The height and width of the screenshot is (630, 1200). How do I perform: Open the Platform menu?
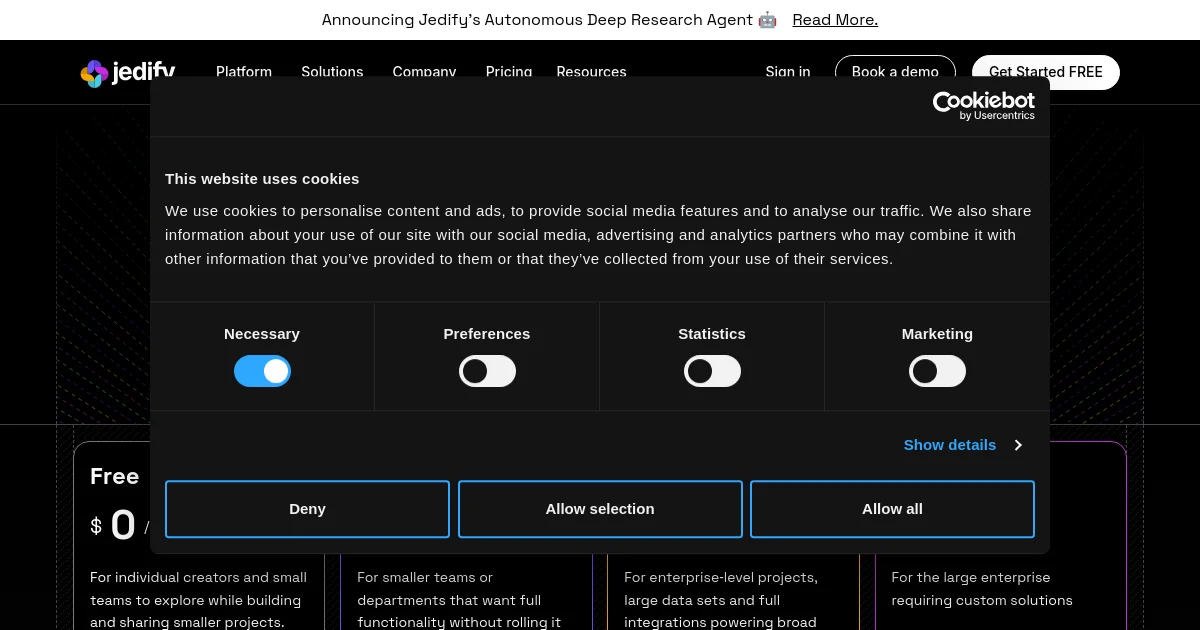click(x=244, y=72)
